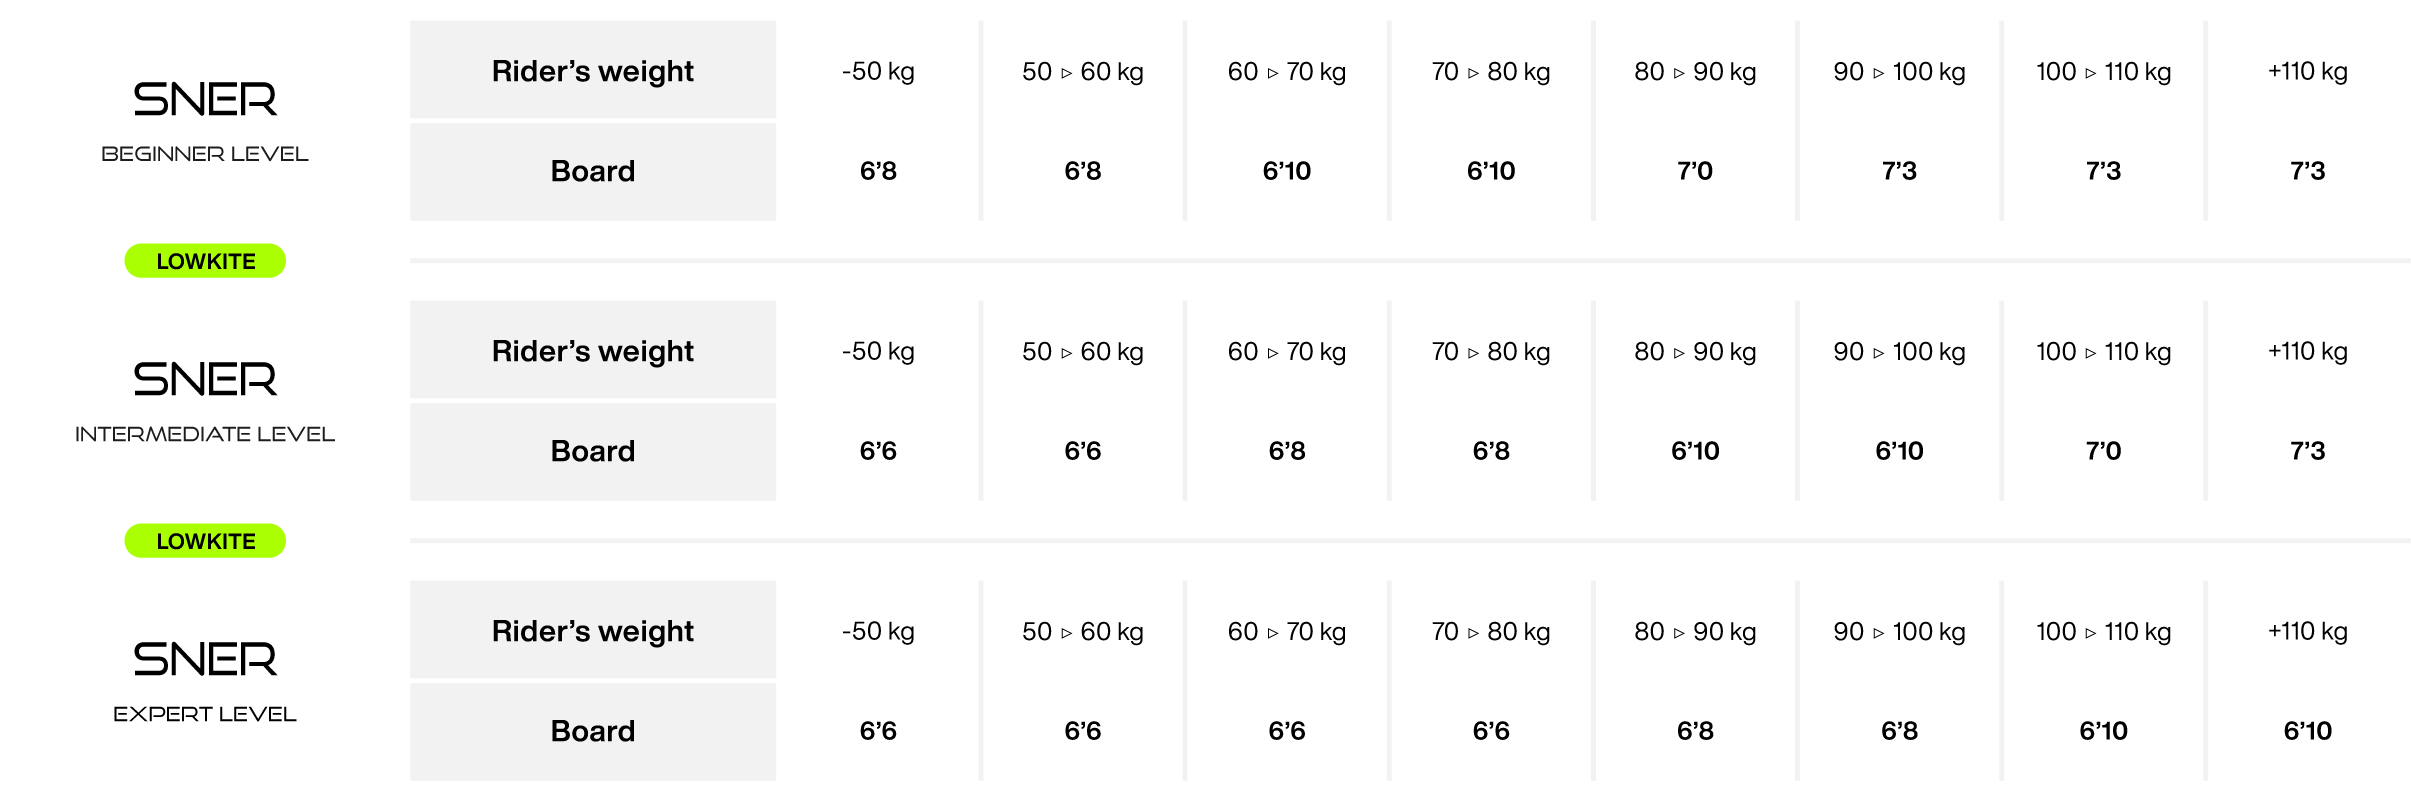
Task: Click intermediate board 7'3 for +110 kg
Action: [x=2307, y=451]
